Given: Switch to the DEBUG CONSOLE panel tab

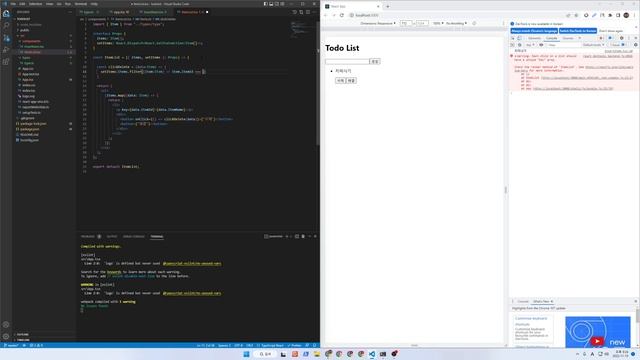Looking at the screenshot, I should 134,236.
